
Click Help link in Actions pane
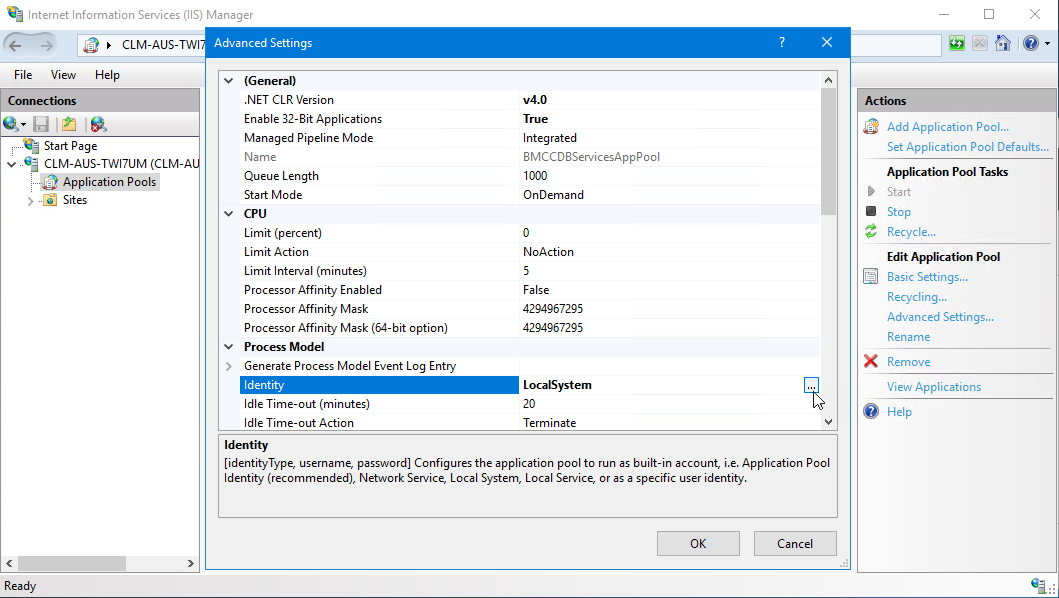(x=899, y=412)
